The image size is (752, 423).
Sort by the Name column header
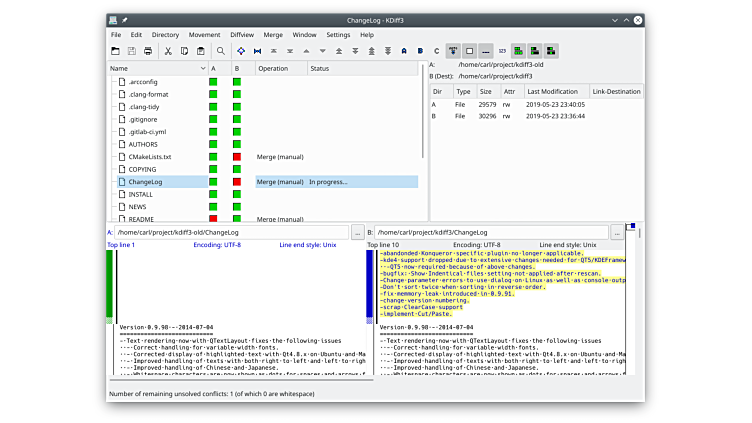tap(119, 68)
